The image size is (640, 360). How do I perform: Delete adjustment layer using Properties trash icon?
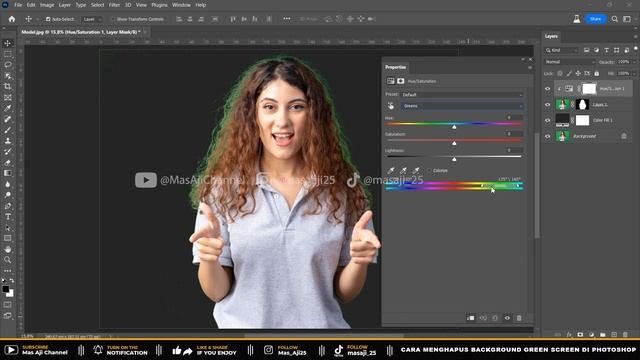519,318
